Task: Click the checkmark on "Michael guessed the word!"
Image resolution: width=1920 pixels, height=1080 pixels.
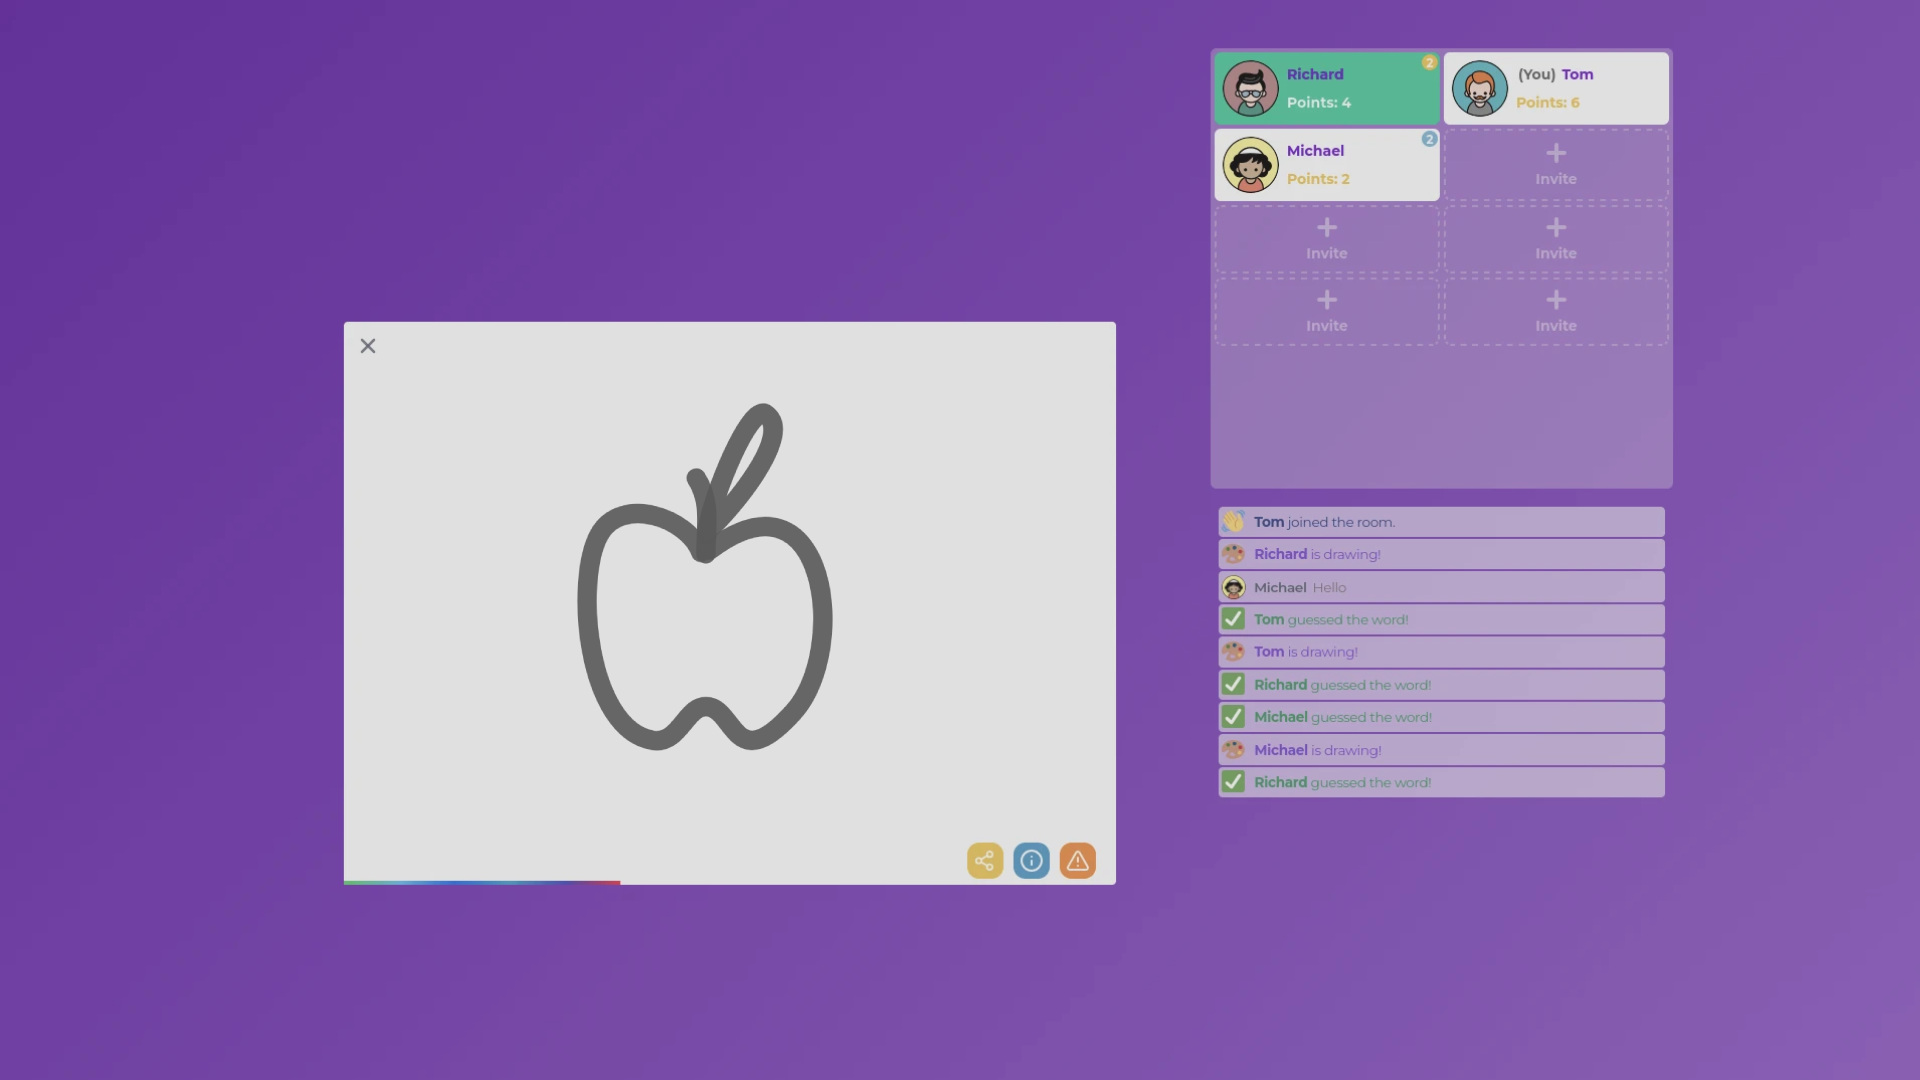Action: pos(1232,716)
